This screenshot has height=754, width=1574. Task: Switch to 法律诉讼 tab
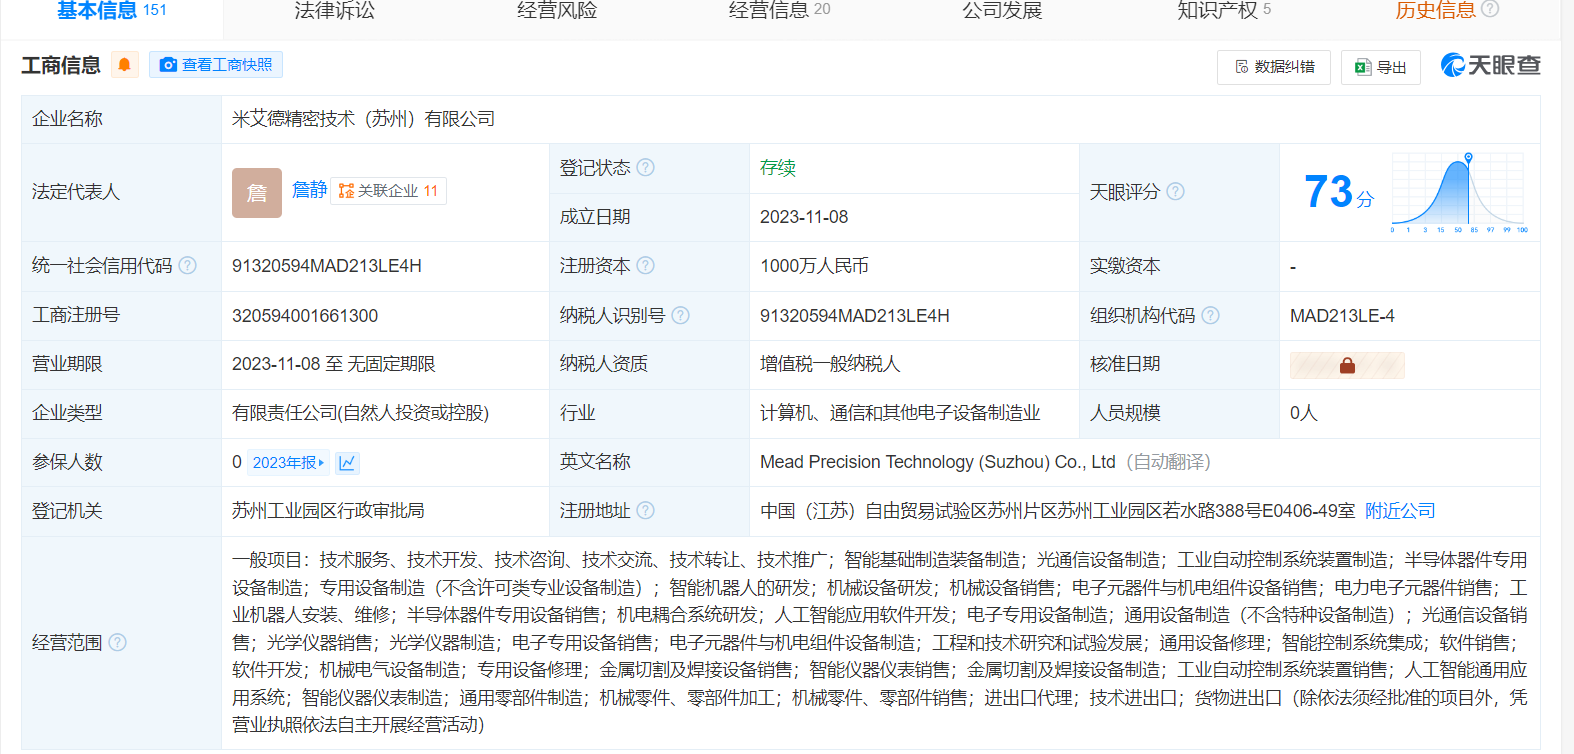coord(335,10)
